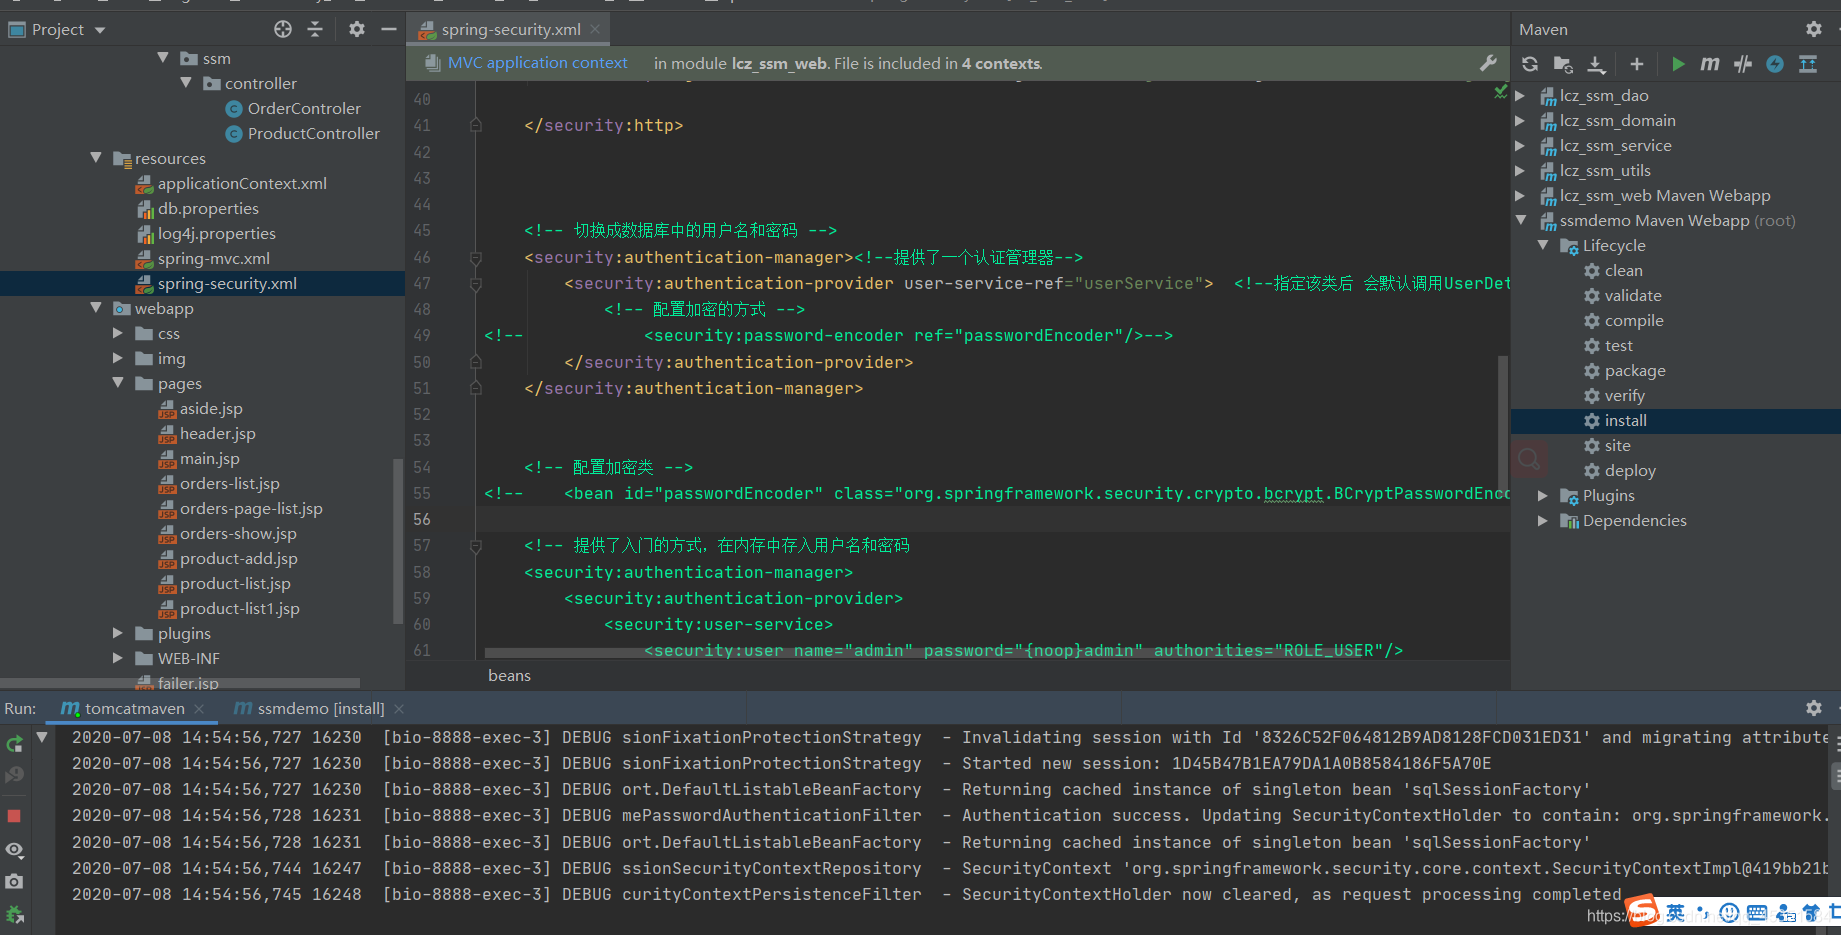Toggle Skip Tests Mode icon in Maven toolbar
Viewport: 1841px width, 935px height.
coord(1743,64)
